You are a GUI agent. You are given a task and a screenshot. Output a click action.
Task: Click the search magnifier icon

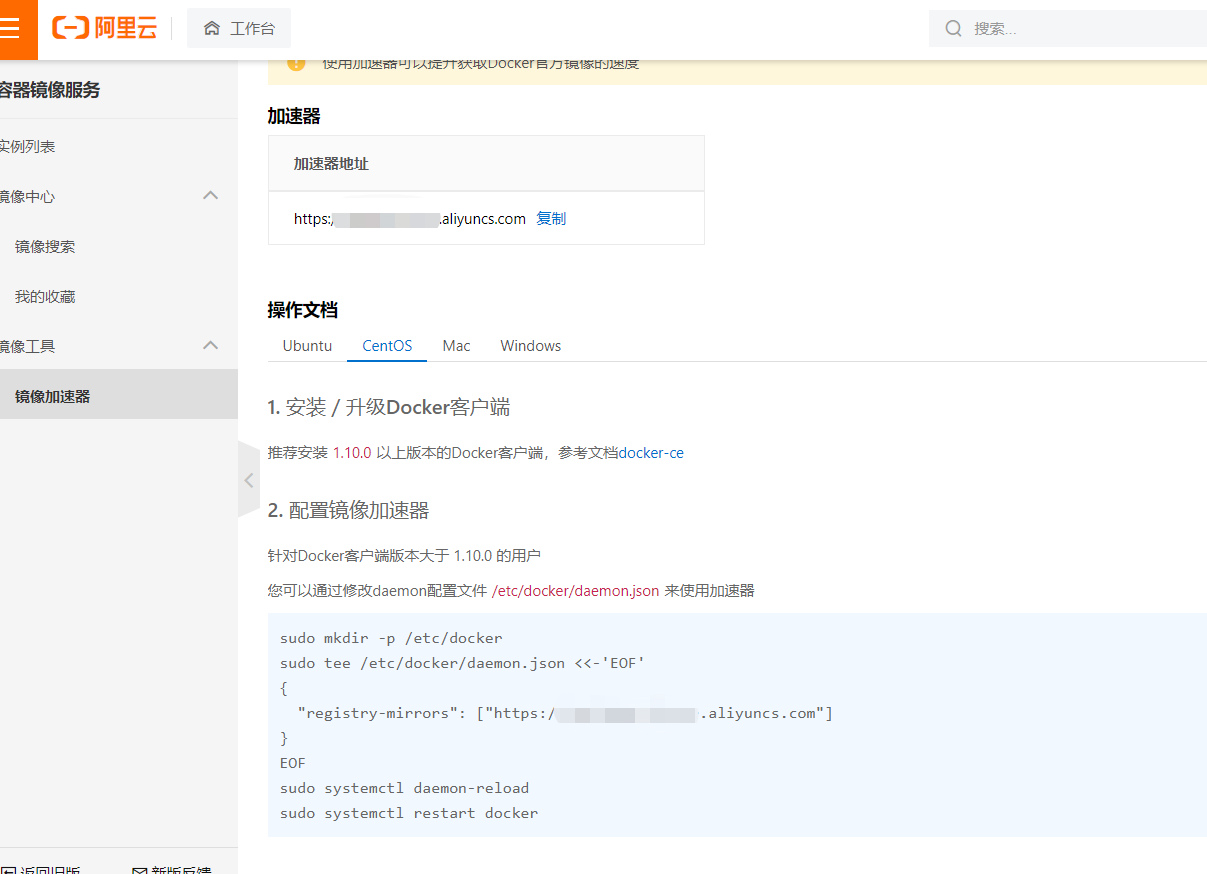[x=954, y=28]
